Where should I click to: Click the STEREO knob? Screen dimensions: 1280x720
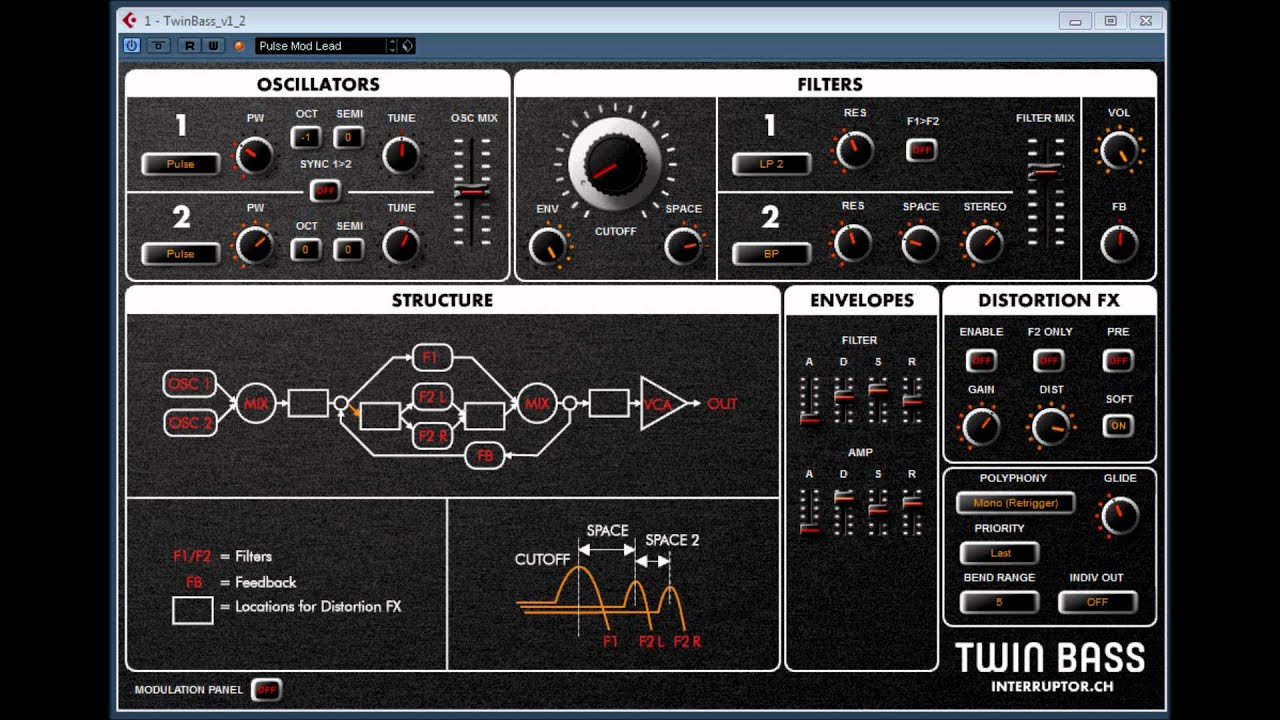984,244
